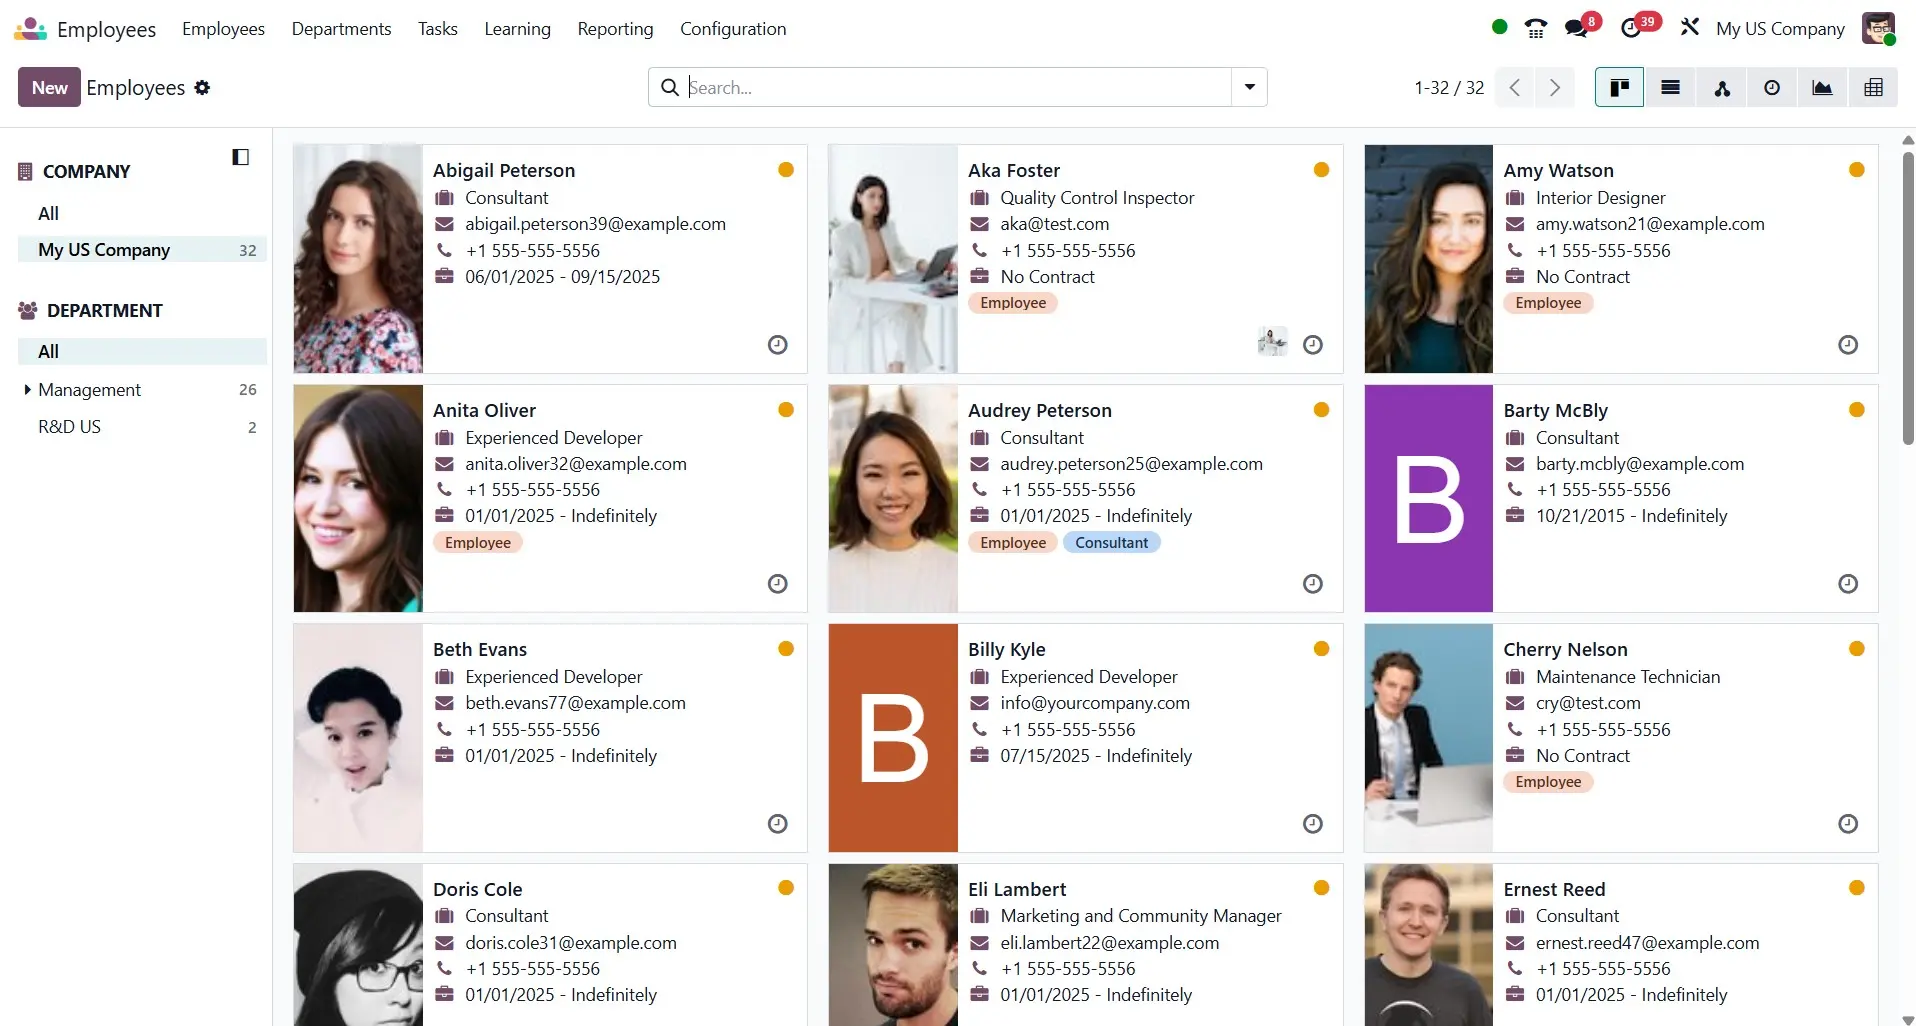Image resolution: width=1916 pixels, height=1026 pixels.
Task: Open Ernest Reed employee name
Action: pos(1554,889)
